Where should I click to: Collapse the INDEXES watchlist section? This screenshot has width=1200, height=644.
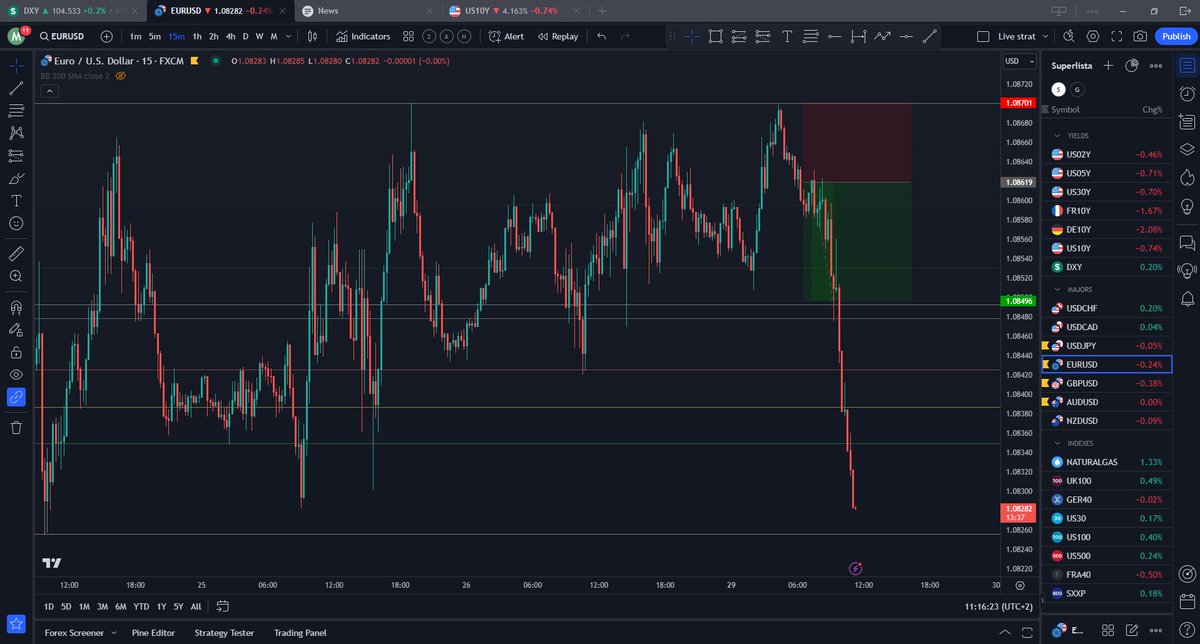pyautogui.click(x=1058, y=443)
